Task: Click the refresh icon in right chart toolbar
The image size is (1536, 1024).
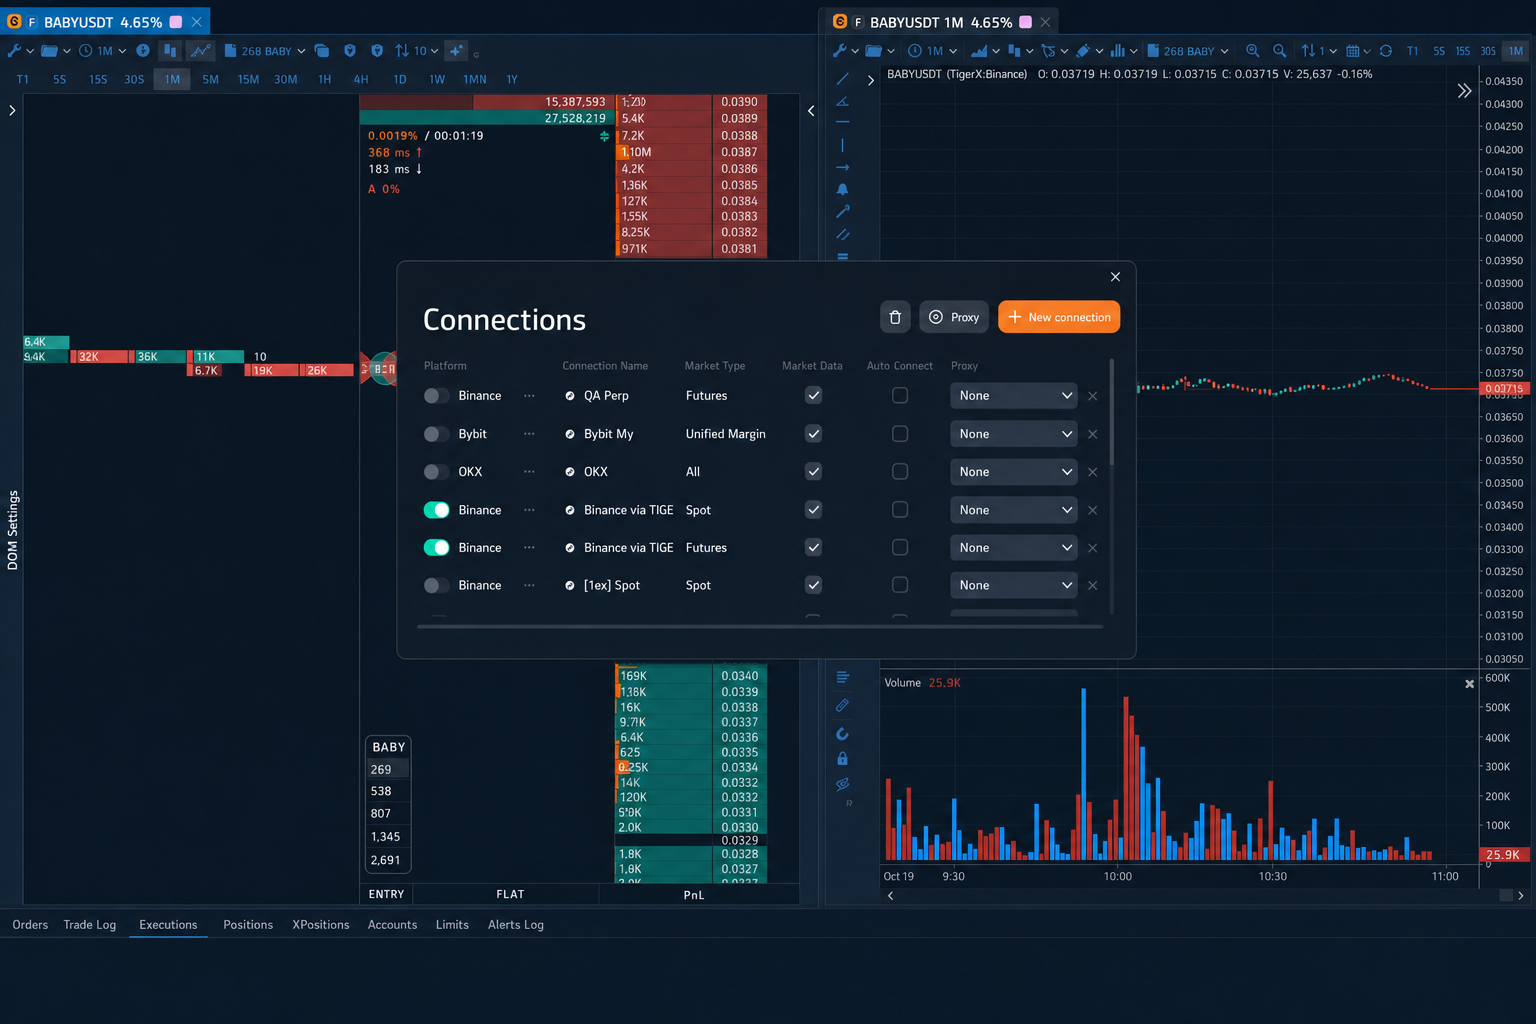Action: 1385,51
